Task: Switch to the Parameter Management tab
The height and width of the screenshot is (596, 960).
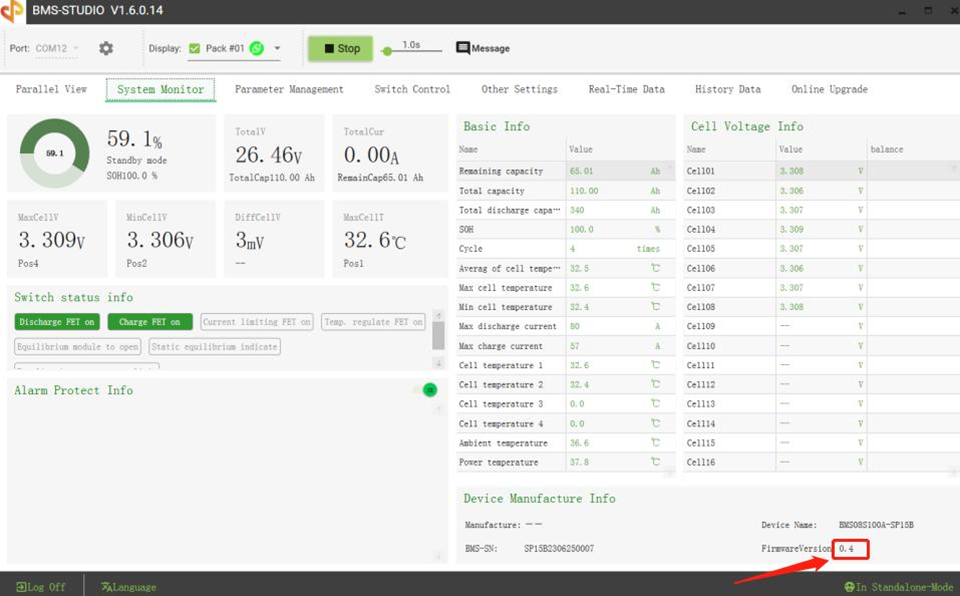Action: coord(289,88)
